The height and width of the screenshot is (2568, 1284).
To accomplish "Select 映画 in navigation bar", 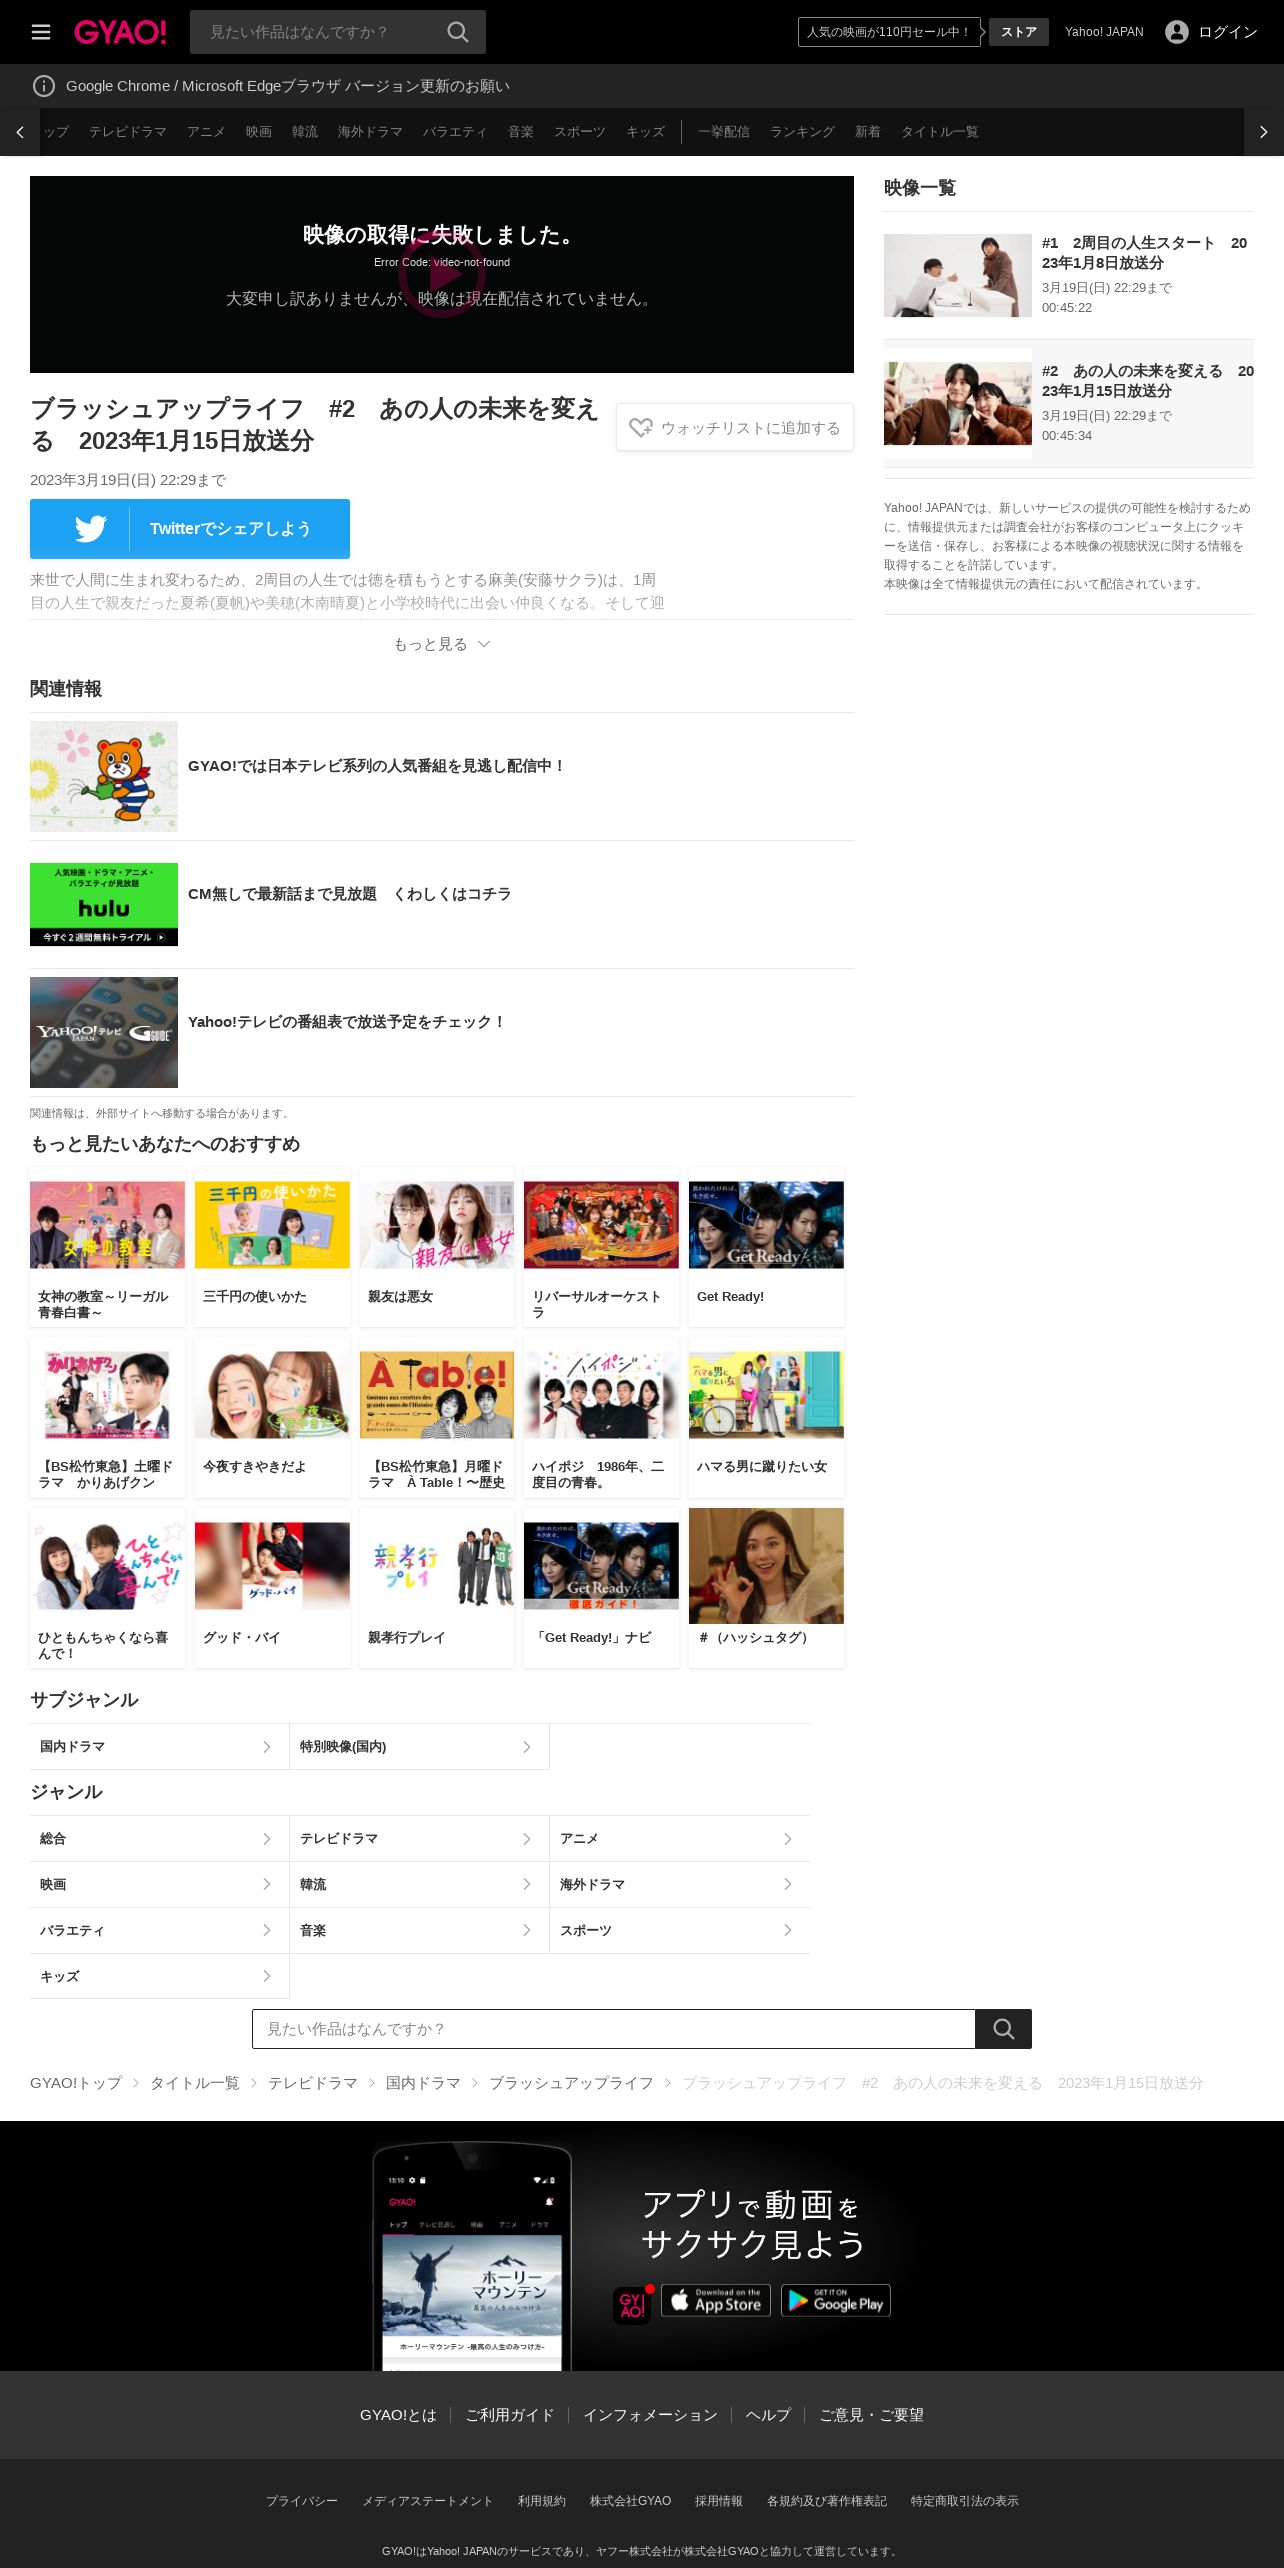I will (x=259, y=132).
